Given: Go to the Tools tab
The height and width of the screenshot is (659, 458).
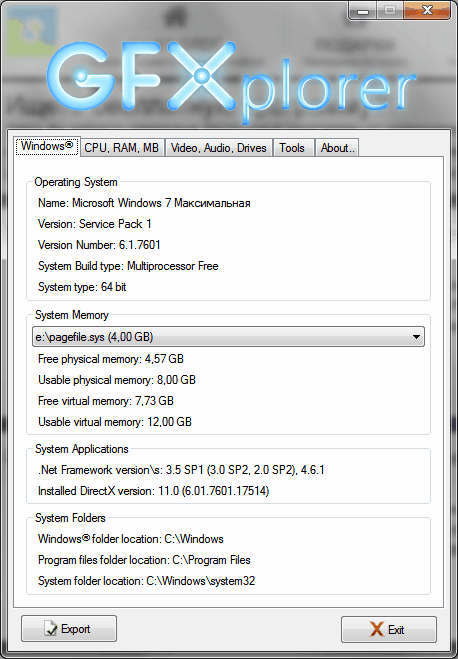Looking at the screenshot, I should tap(292, 148).
